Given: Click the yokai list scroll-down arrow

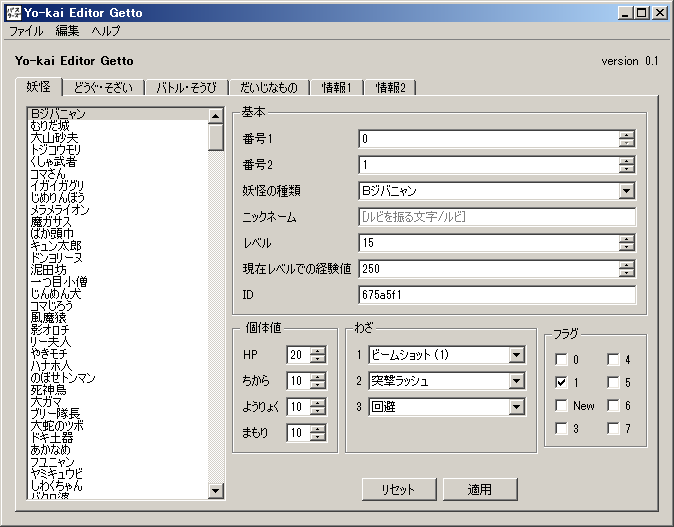Looking at the screenshot, I should [x=215, y=490].
